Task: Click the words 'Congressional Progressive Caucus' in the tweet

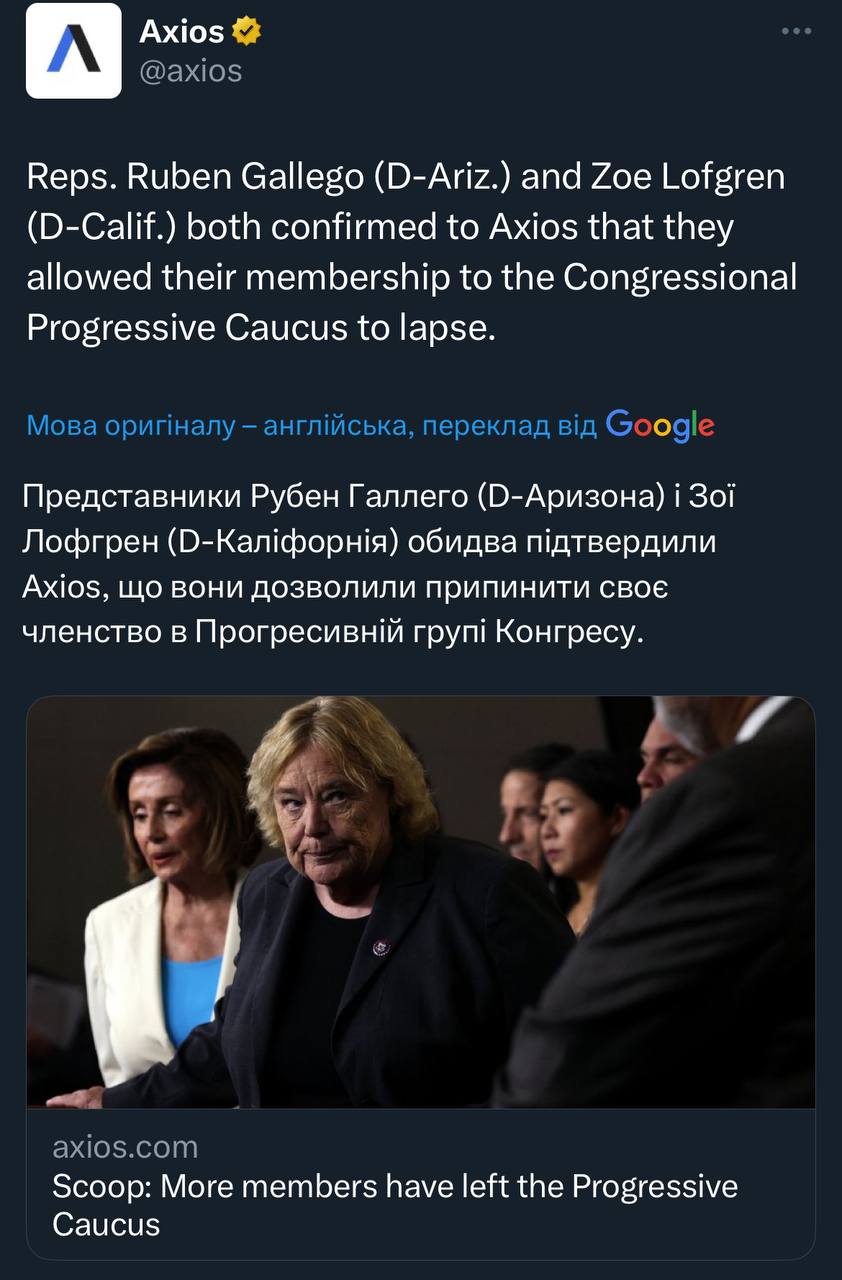Action: [x=412, y=302]
